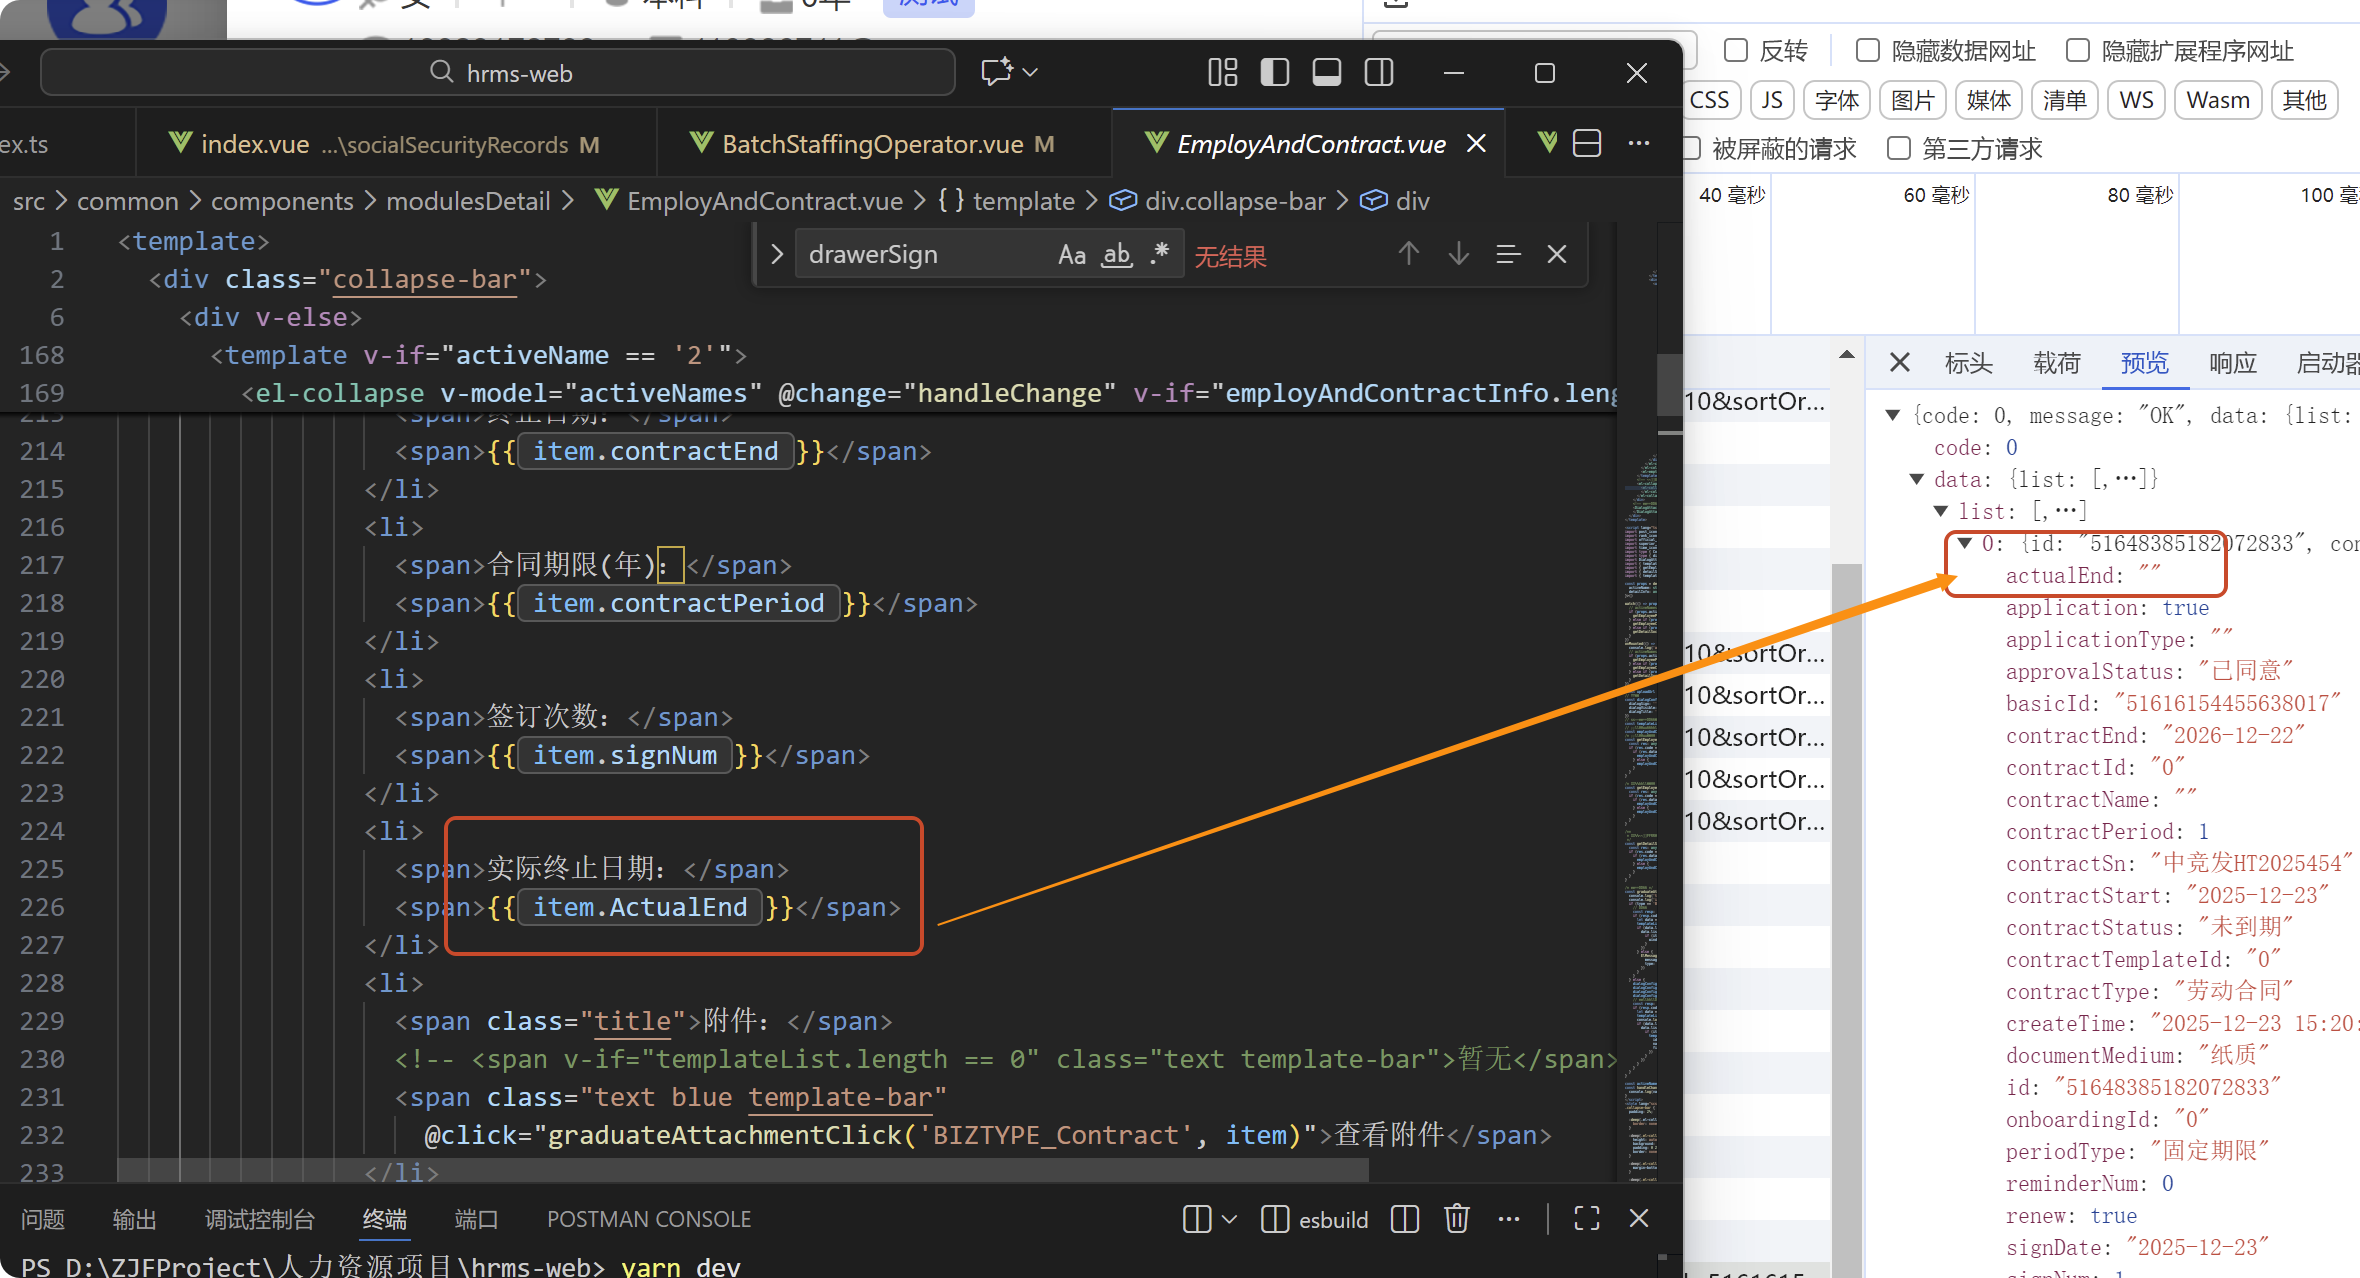Kill terminal with trash icon
This screenshot has width=2360, height=1278.
(x=1456, y=1218)
